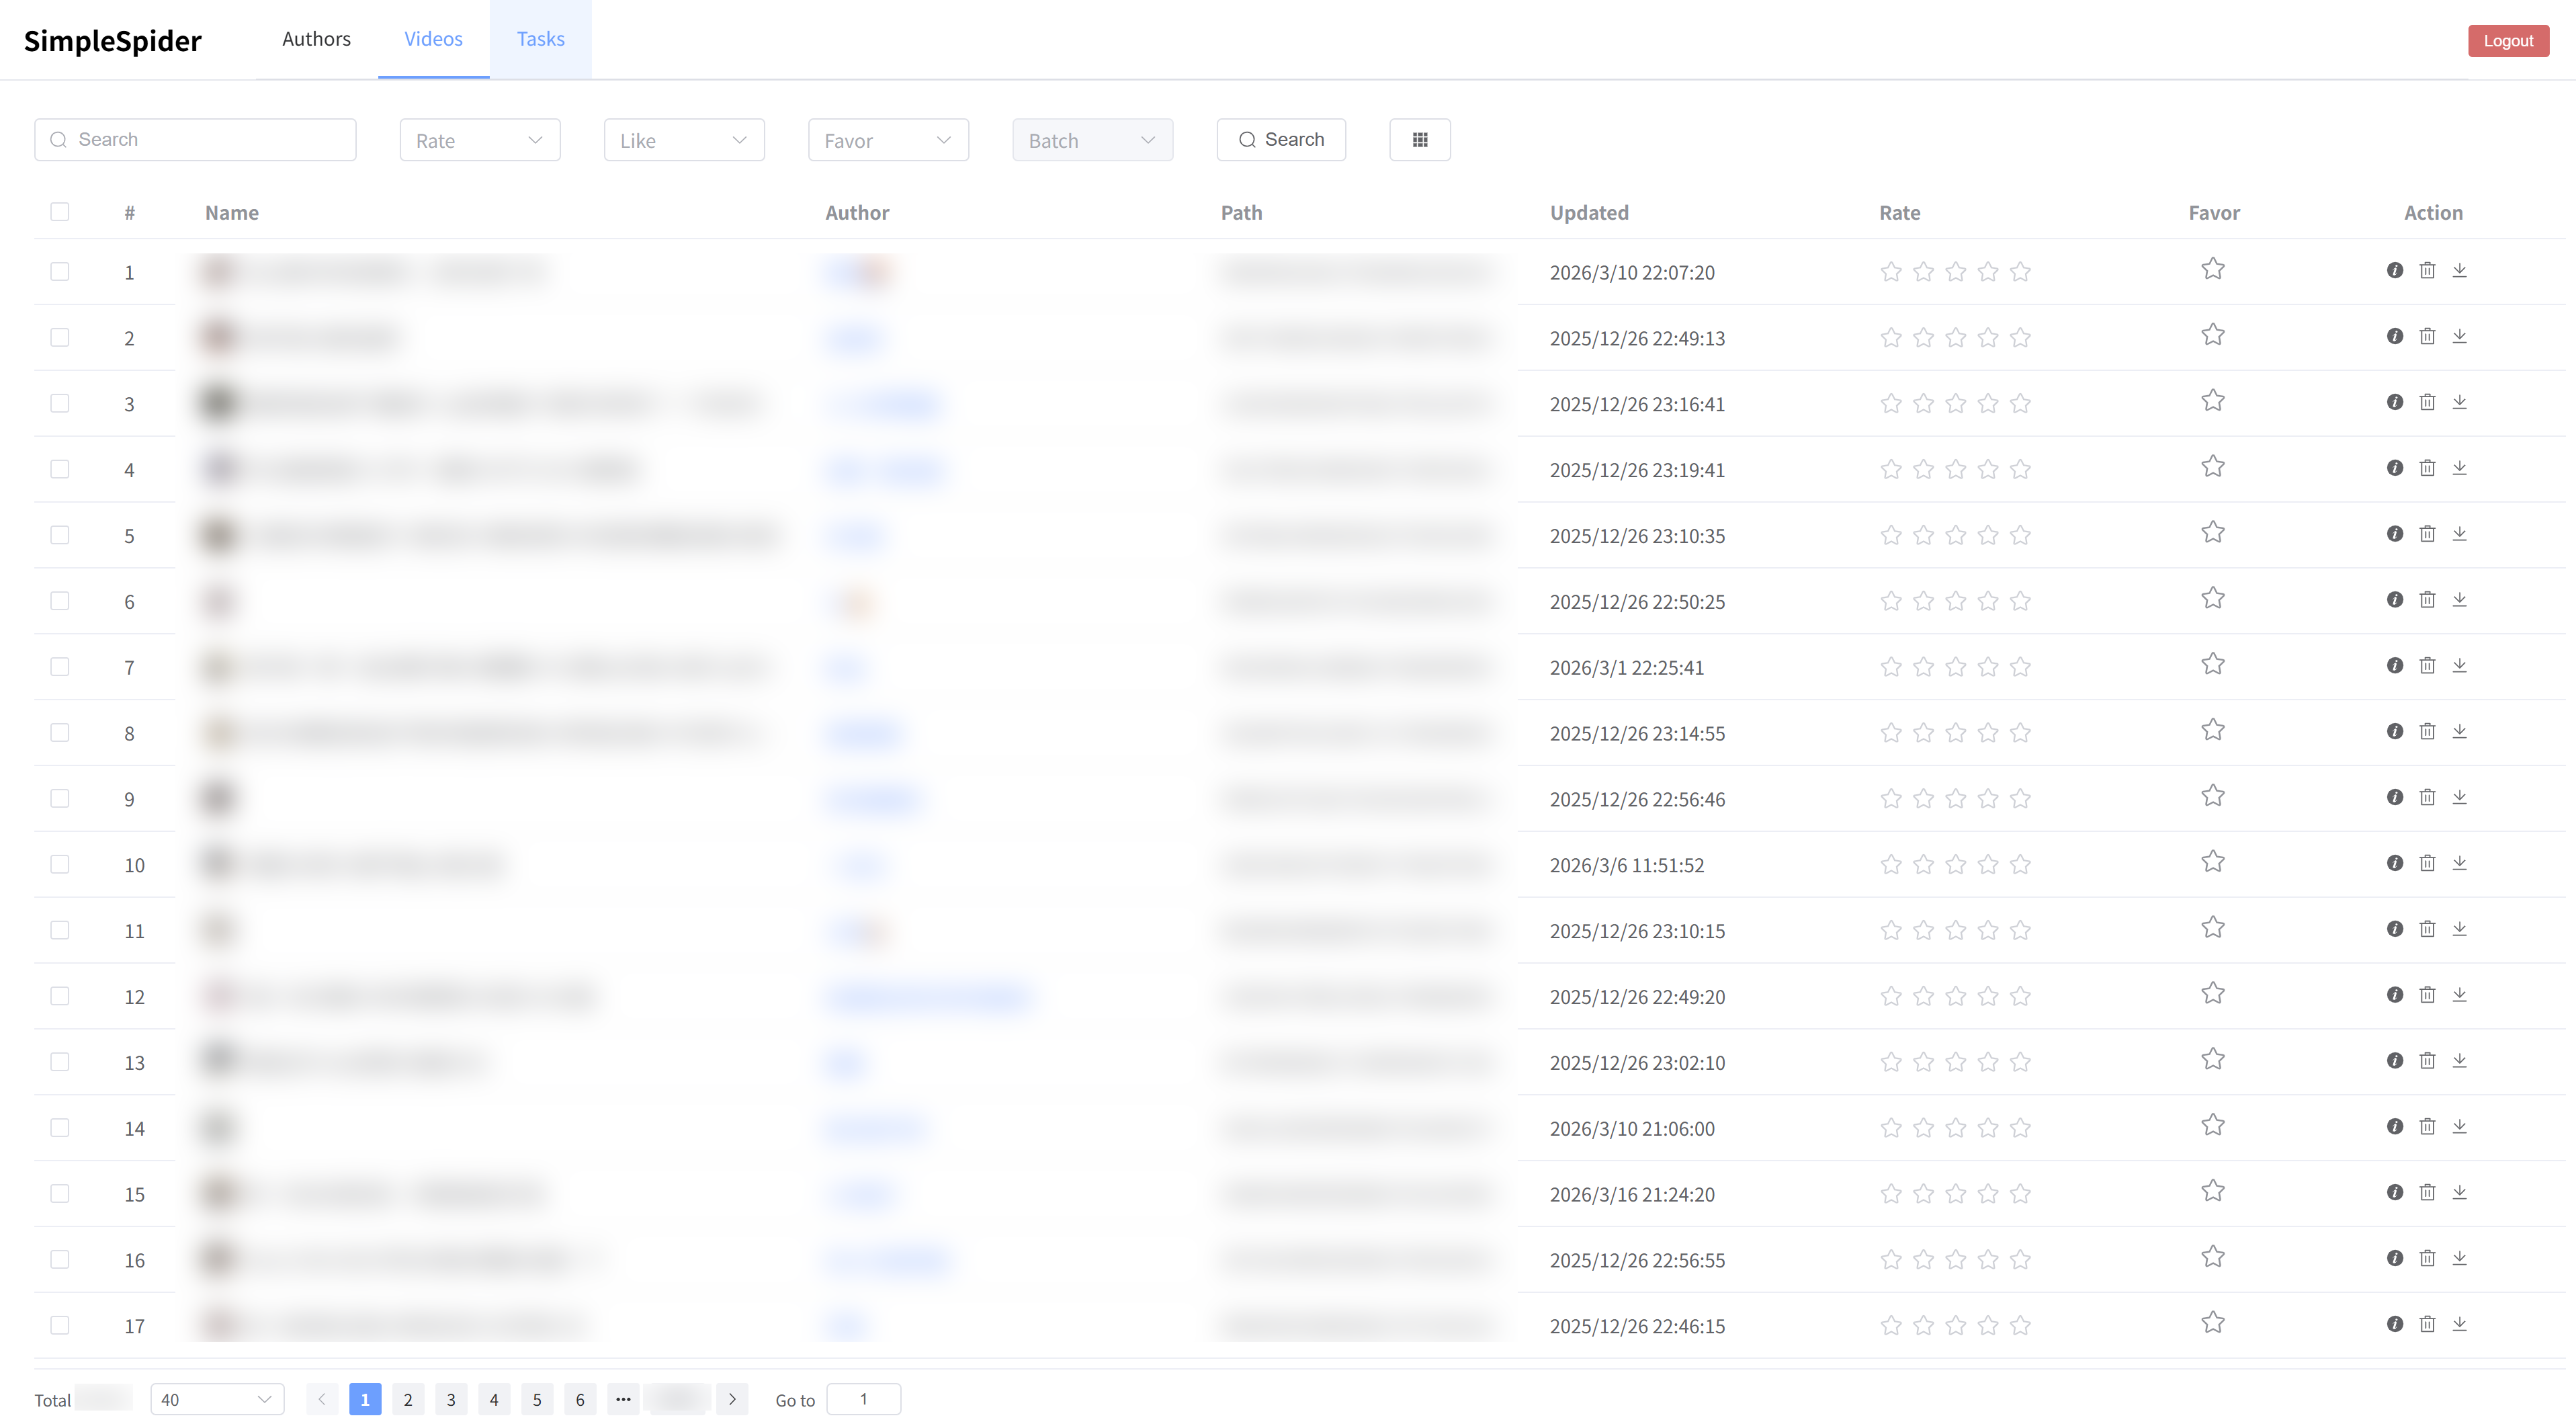Click the Logout button
This screenshot has height=1424, width=2576.
coord(2508,41)
